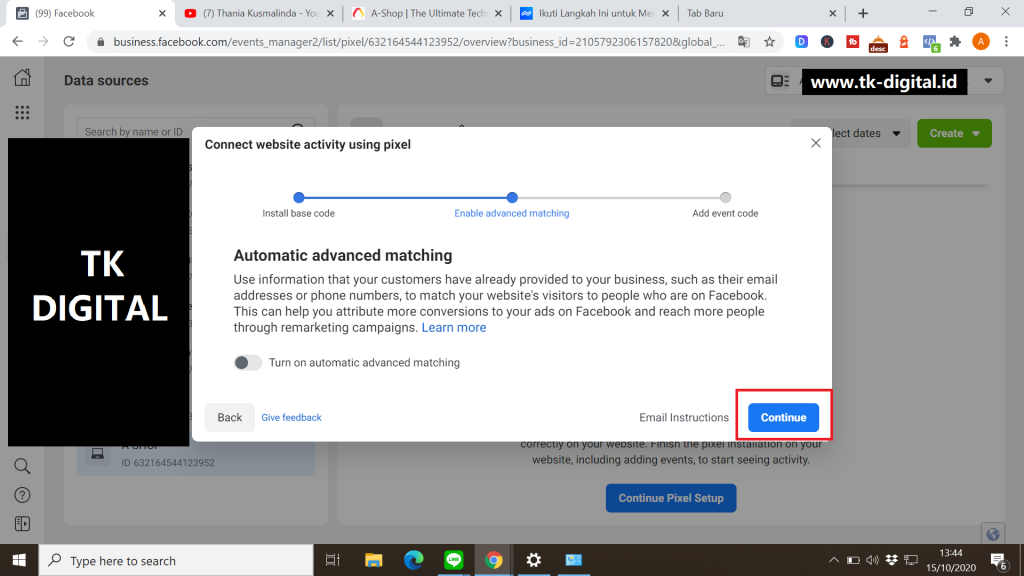Bookmark this page with star icon
1024x576 pixels.
click(x=769, y=42)
